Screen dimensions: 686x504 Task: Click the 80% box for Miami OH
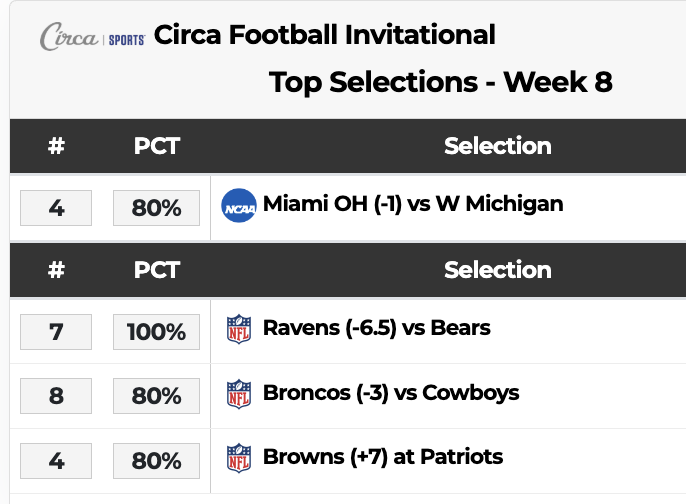pyautogui.click(x=157, y=208)
